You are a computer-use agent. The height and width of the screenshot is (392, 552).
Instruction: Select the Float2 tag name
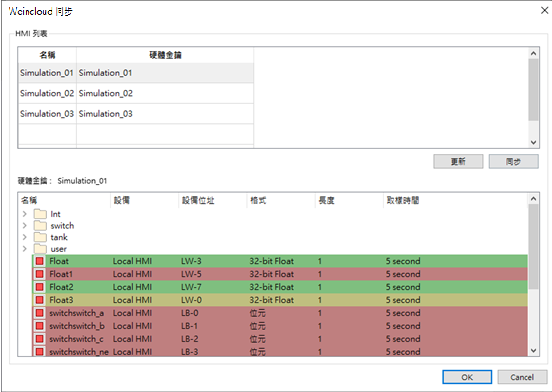tap(61, 287)
